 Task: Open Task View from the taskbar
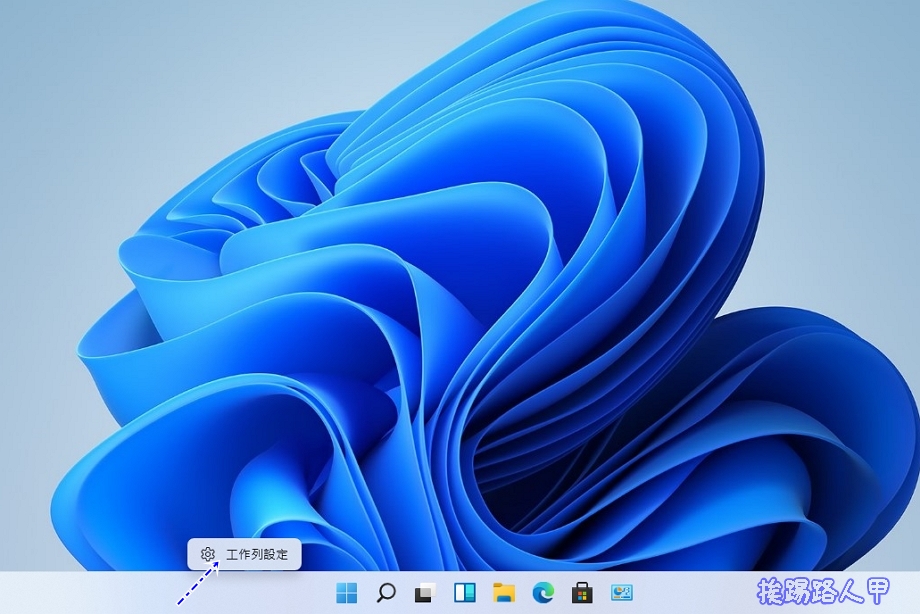(x=425, y=593)
